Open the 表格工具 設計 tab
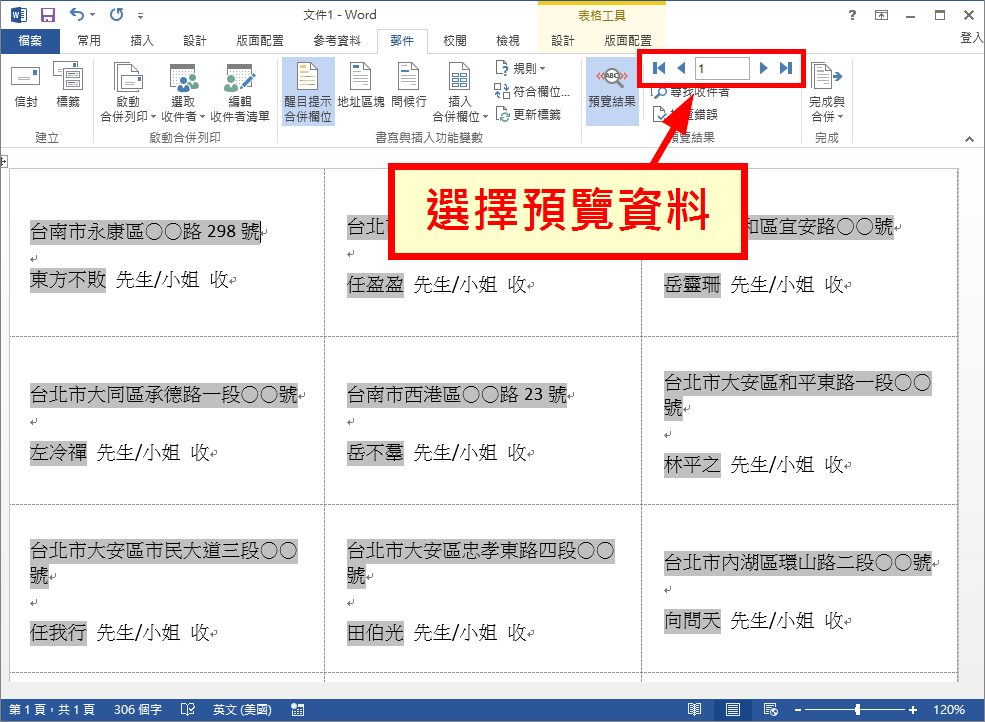 [562, 40]
